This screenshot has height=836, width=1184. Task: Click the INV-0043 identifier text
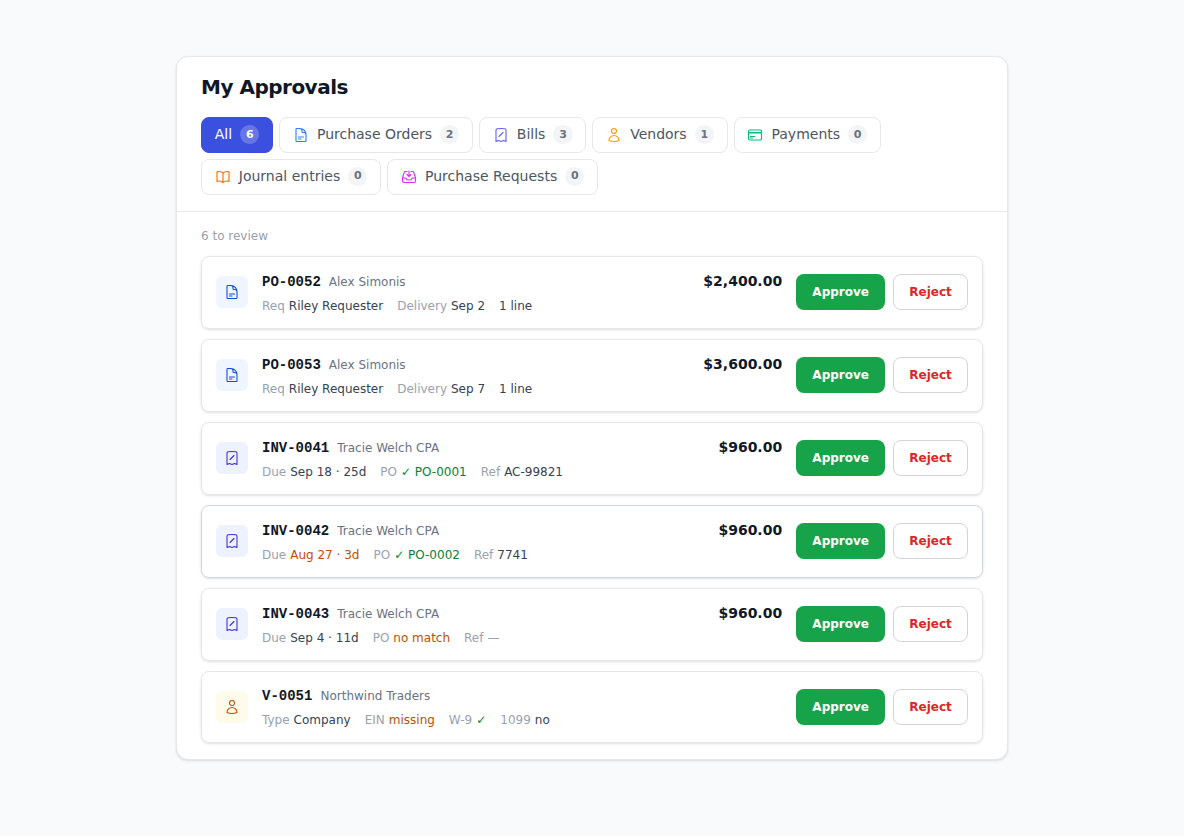(295, 614)
